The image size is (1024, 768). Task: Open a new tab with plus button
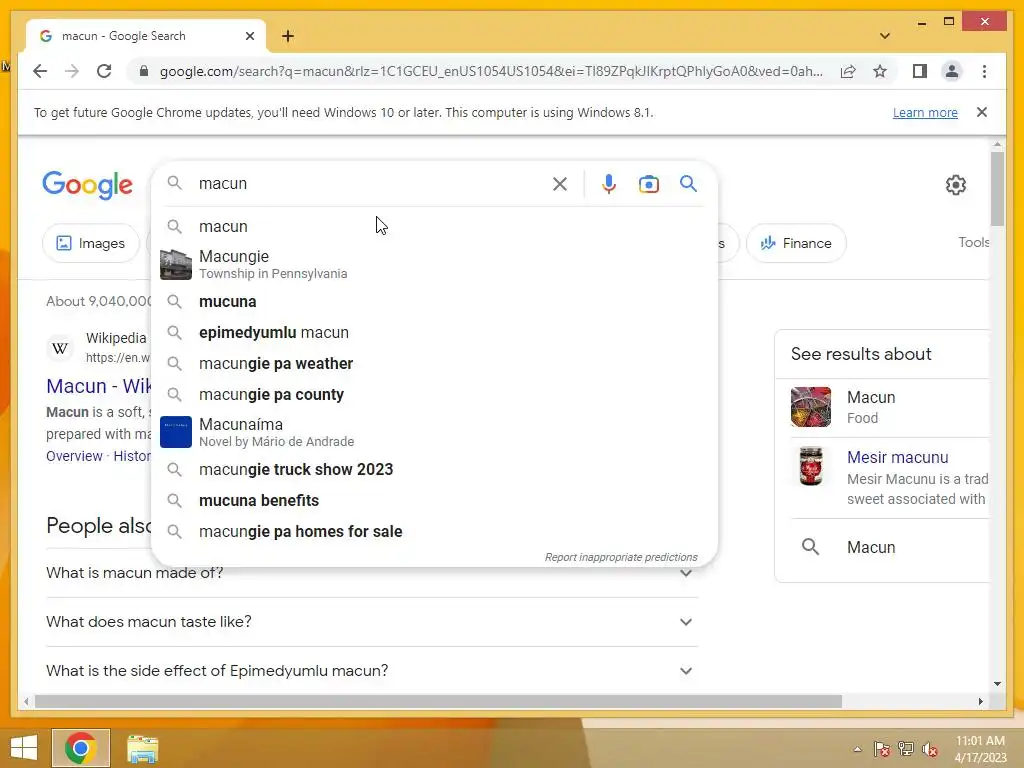(x=288, y=36)
